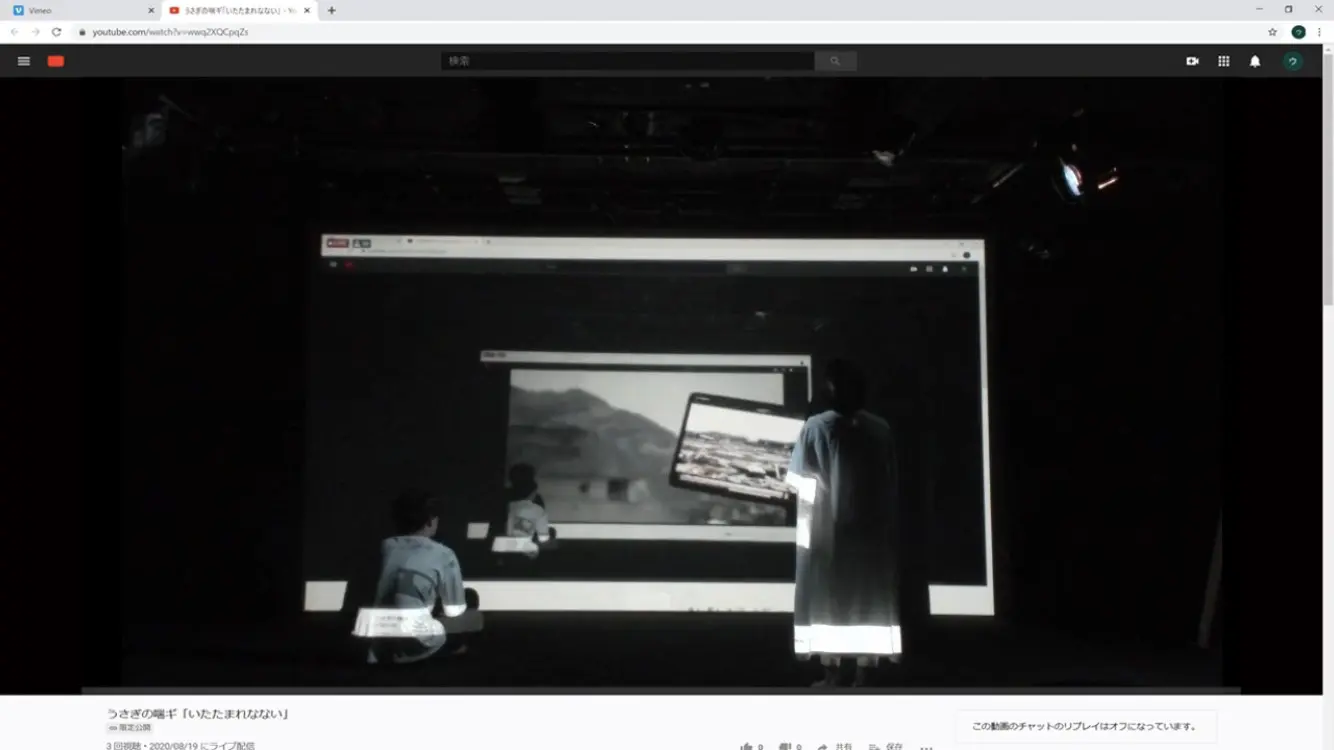This screenshot has height=750, width=1334.
Task: Focus the YouTube 検索 search field
Action: tap(628, 61)
